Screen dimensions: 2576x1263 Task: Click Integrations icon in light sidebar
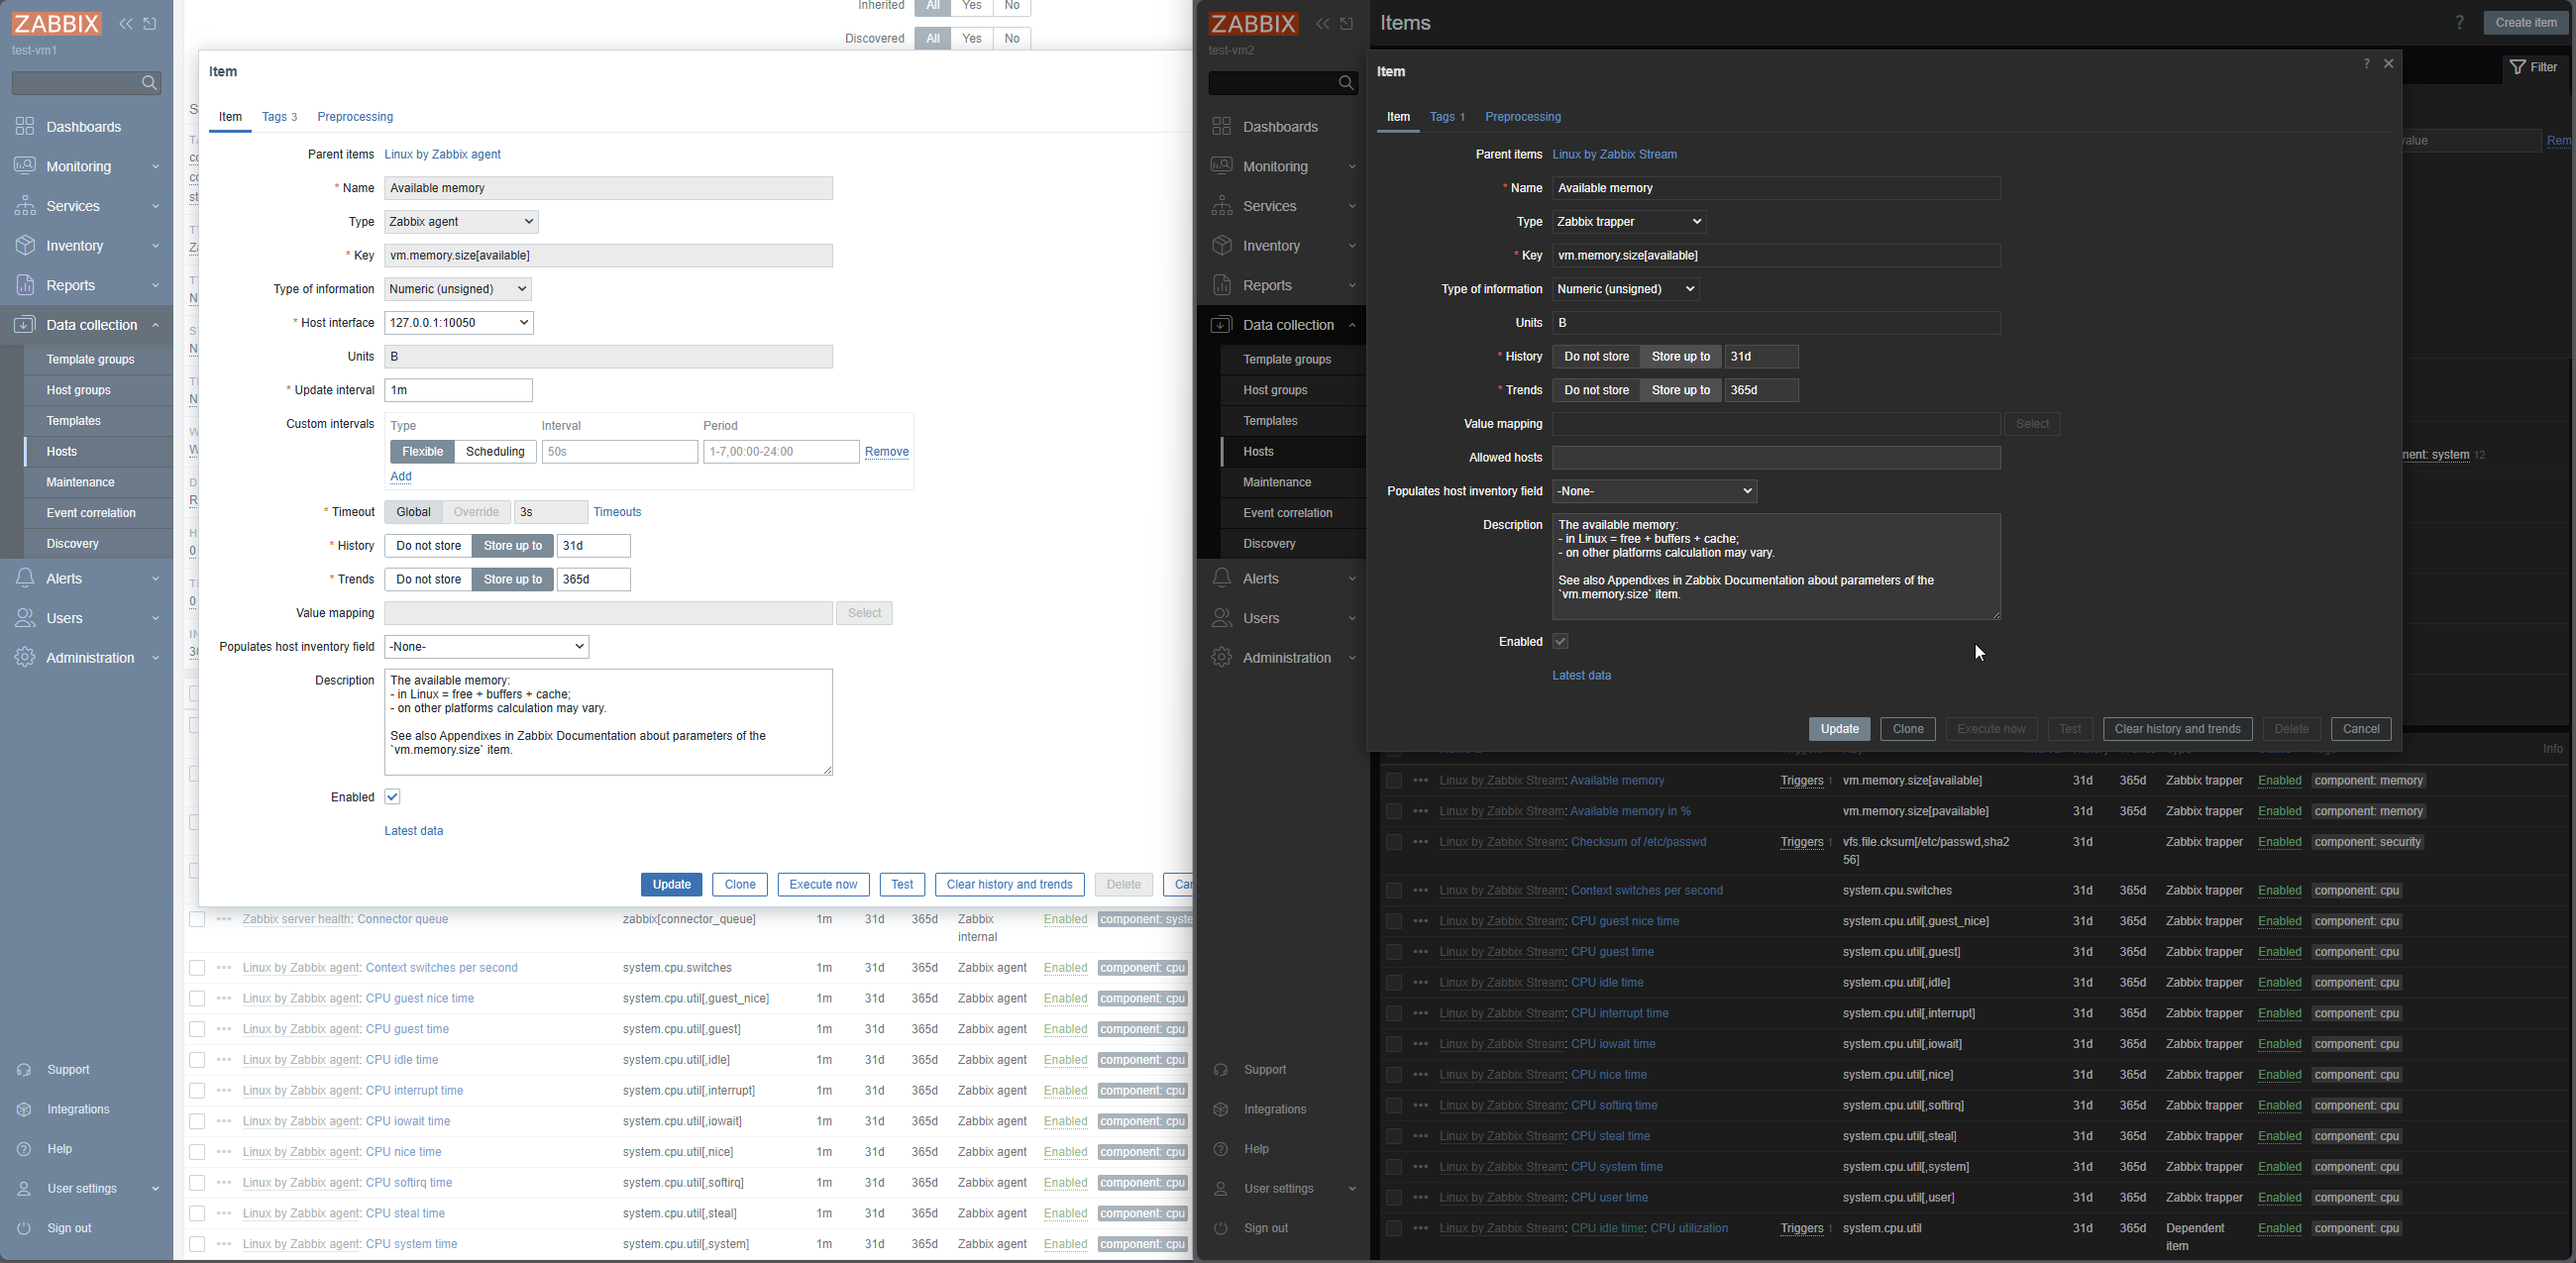coord(24,1110)
